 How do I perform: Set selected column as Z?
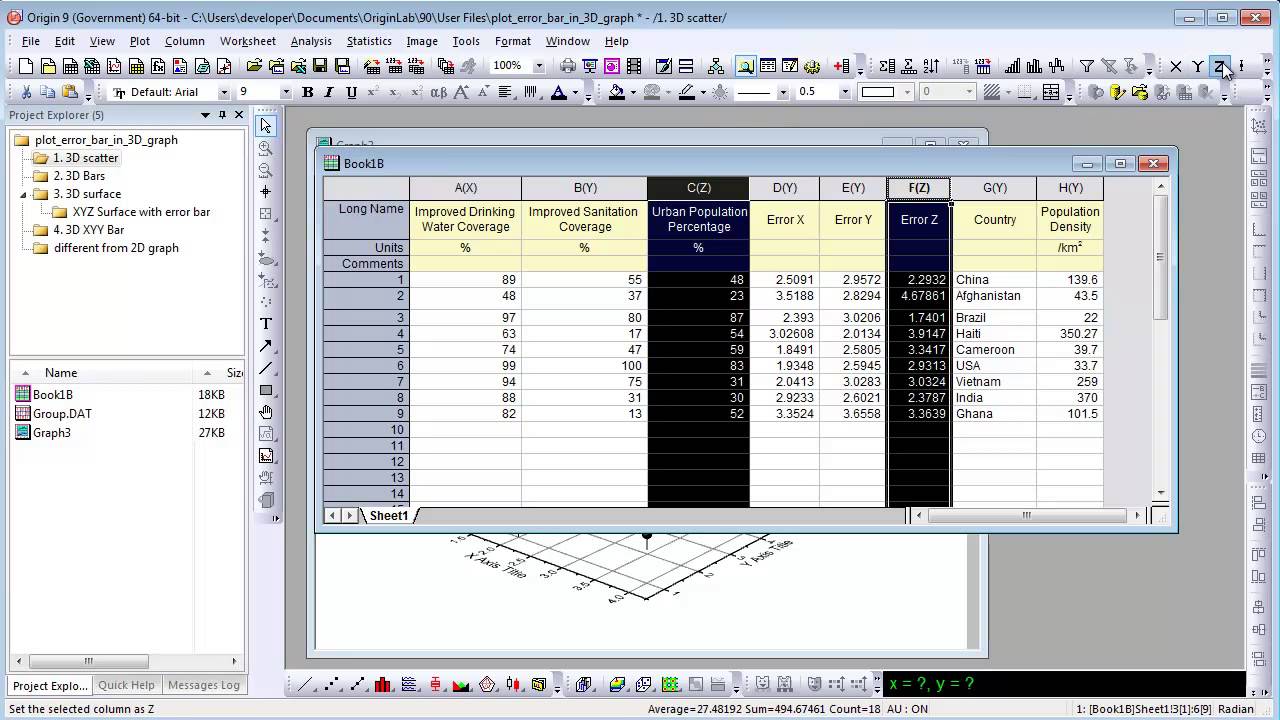pyautogui.click(x=1220, y=66)
